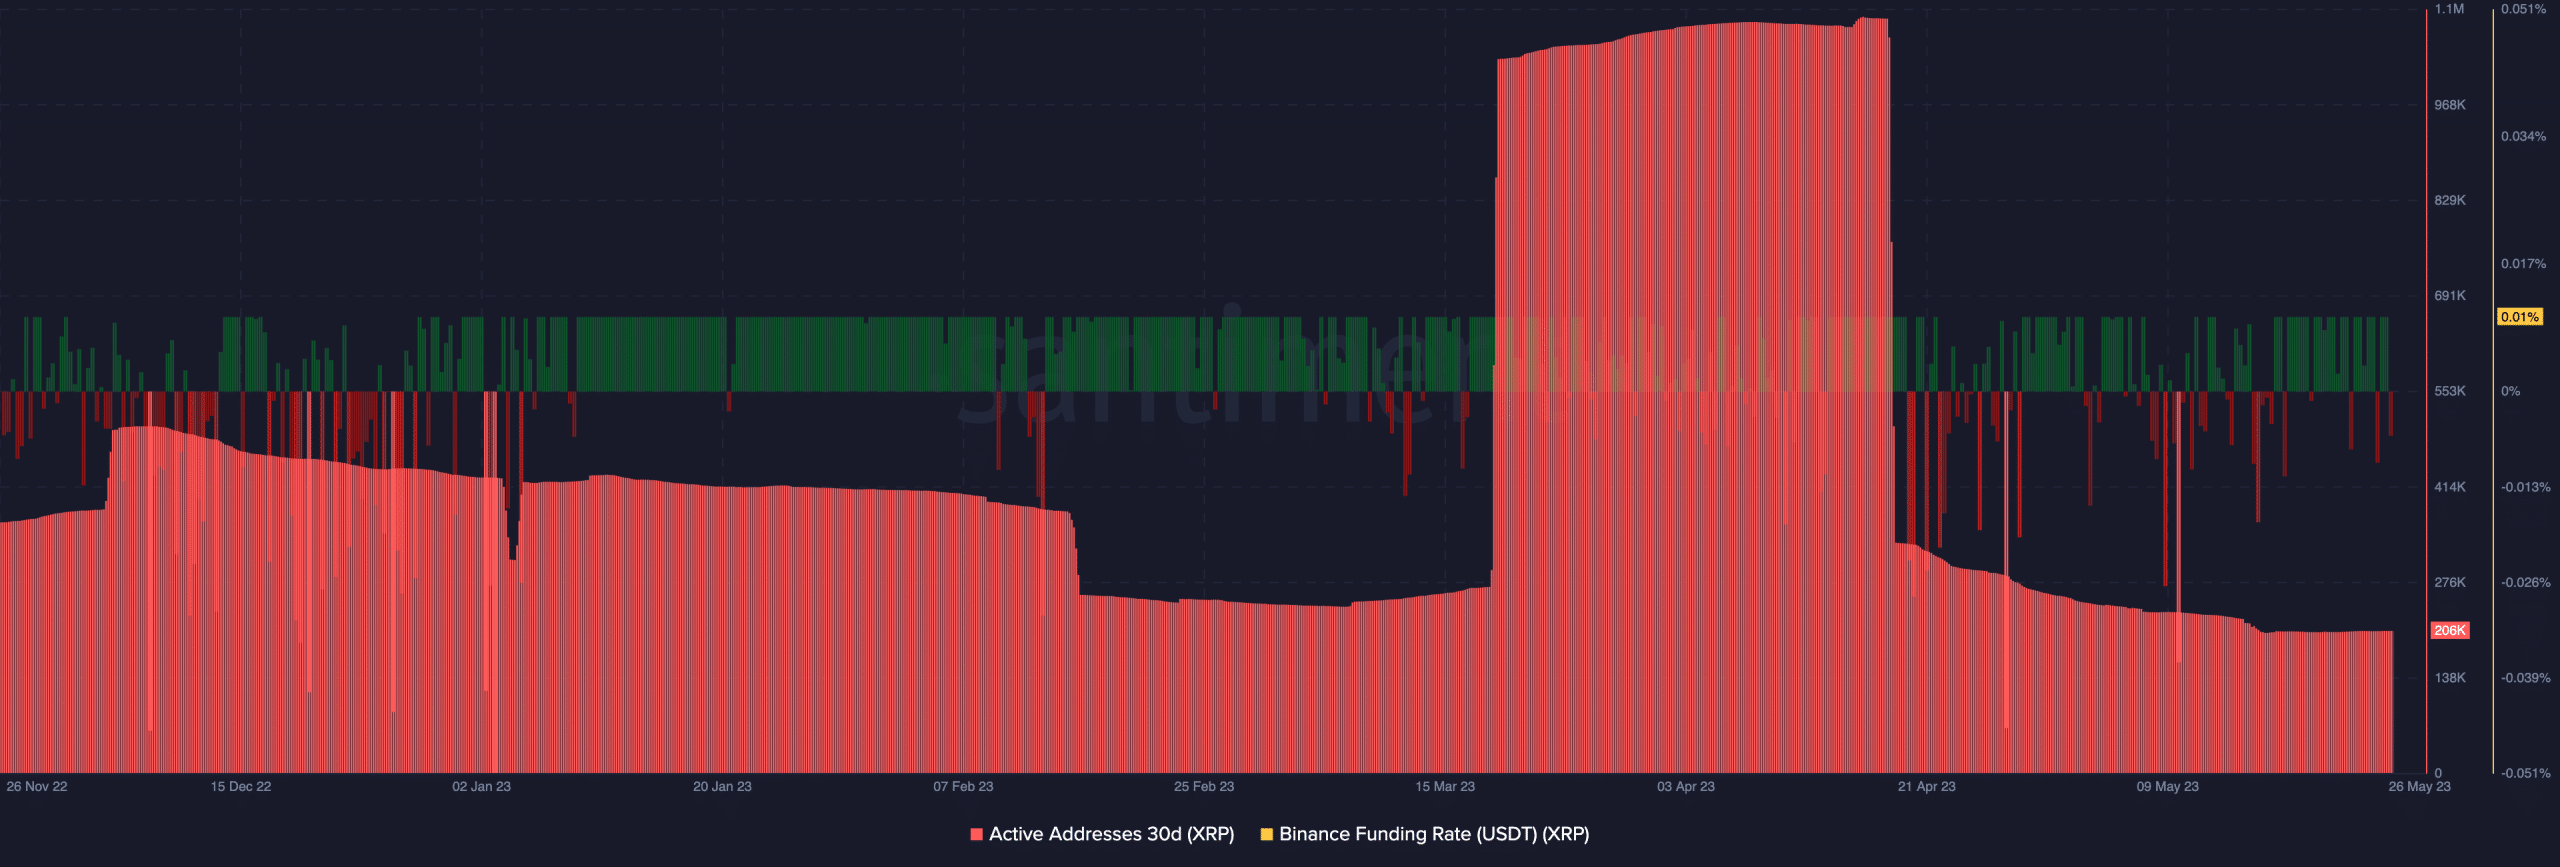2560x867 pixels.
Task: Click the 1.1M axis value
Action: click(x=2449, y=9)
